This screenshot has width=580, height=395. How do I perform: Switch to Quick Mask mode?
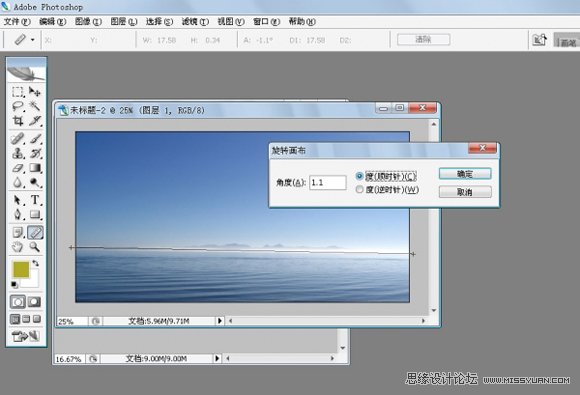(34, 302)
